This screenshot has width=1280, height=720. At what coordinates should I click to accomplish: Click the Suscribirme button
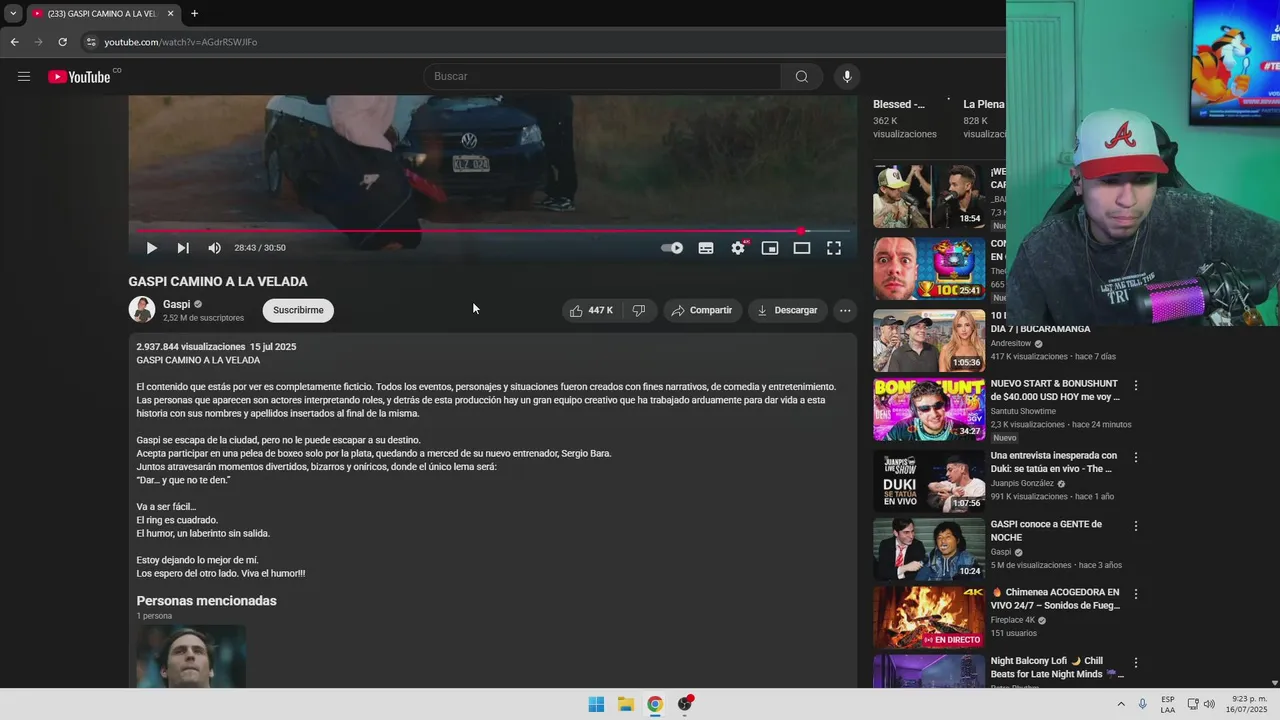[x=298, y=310]
